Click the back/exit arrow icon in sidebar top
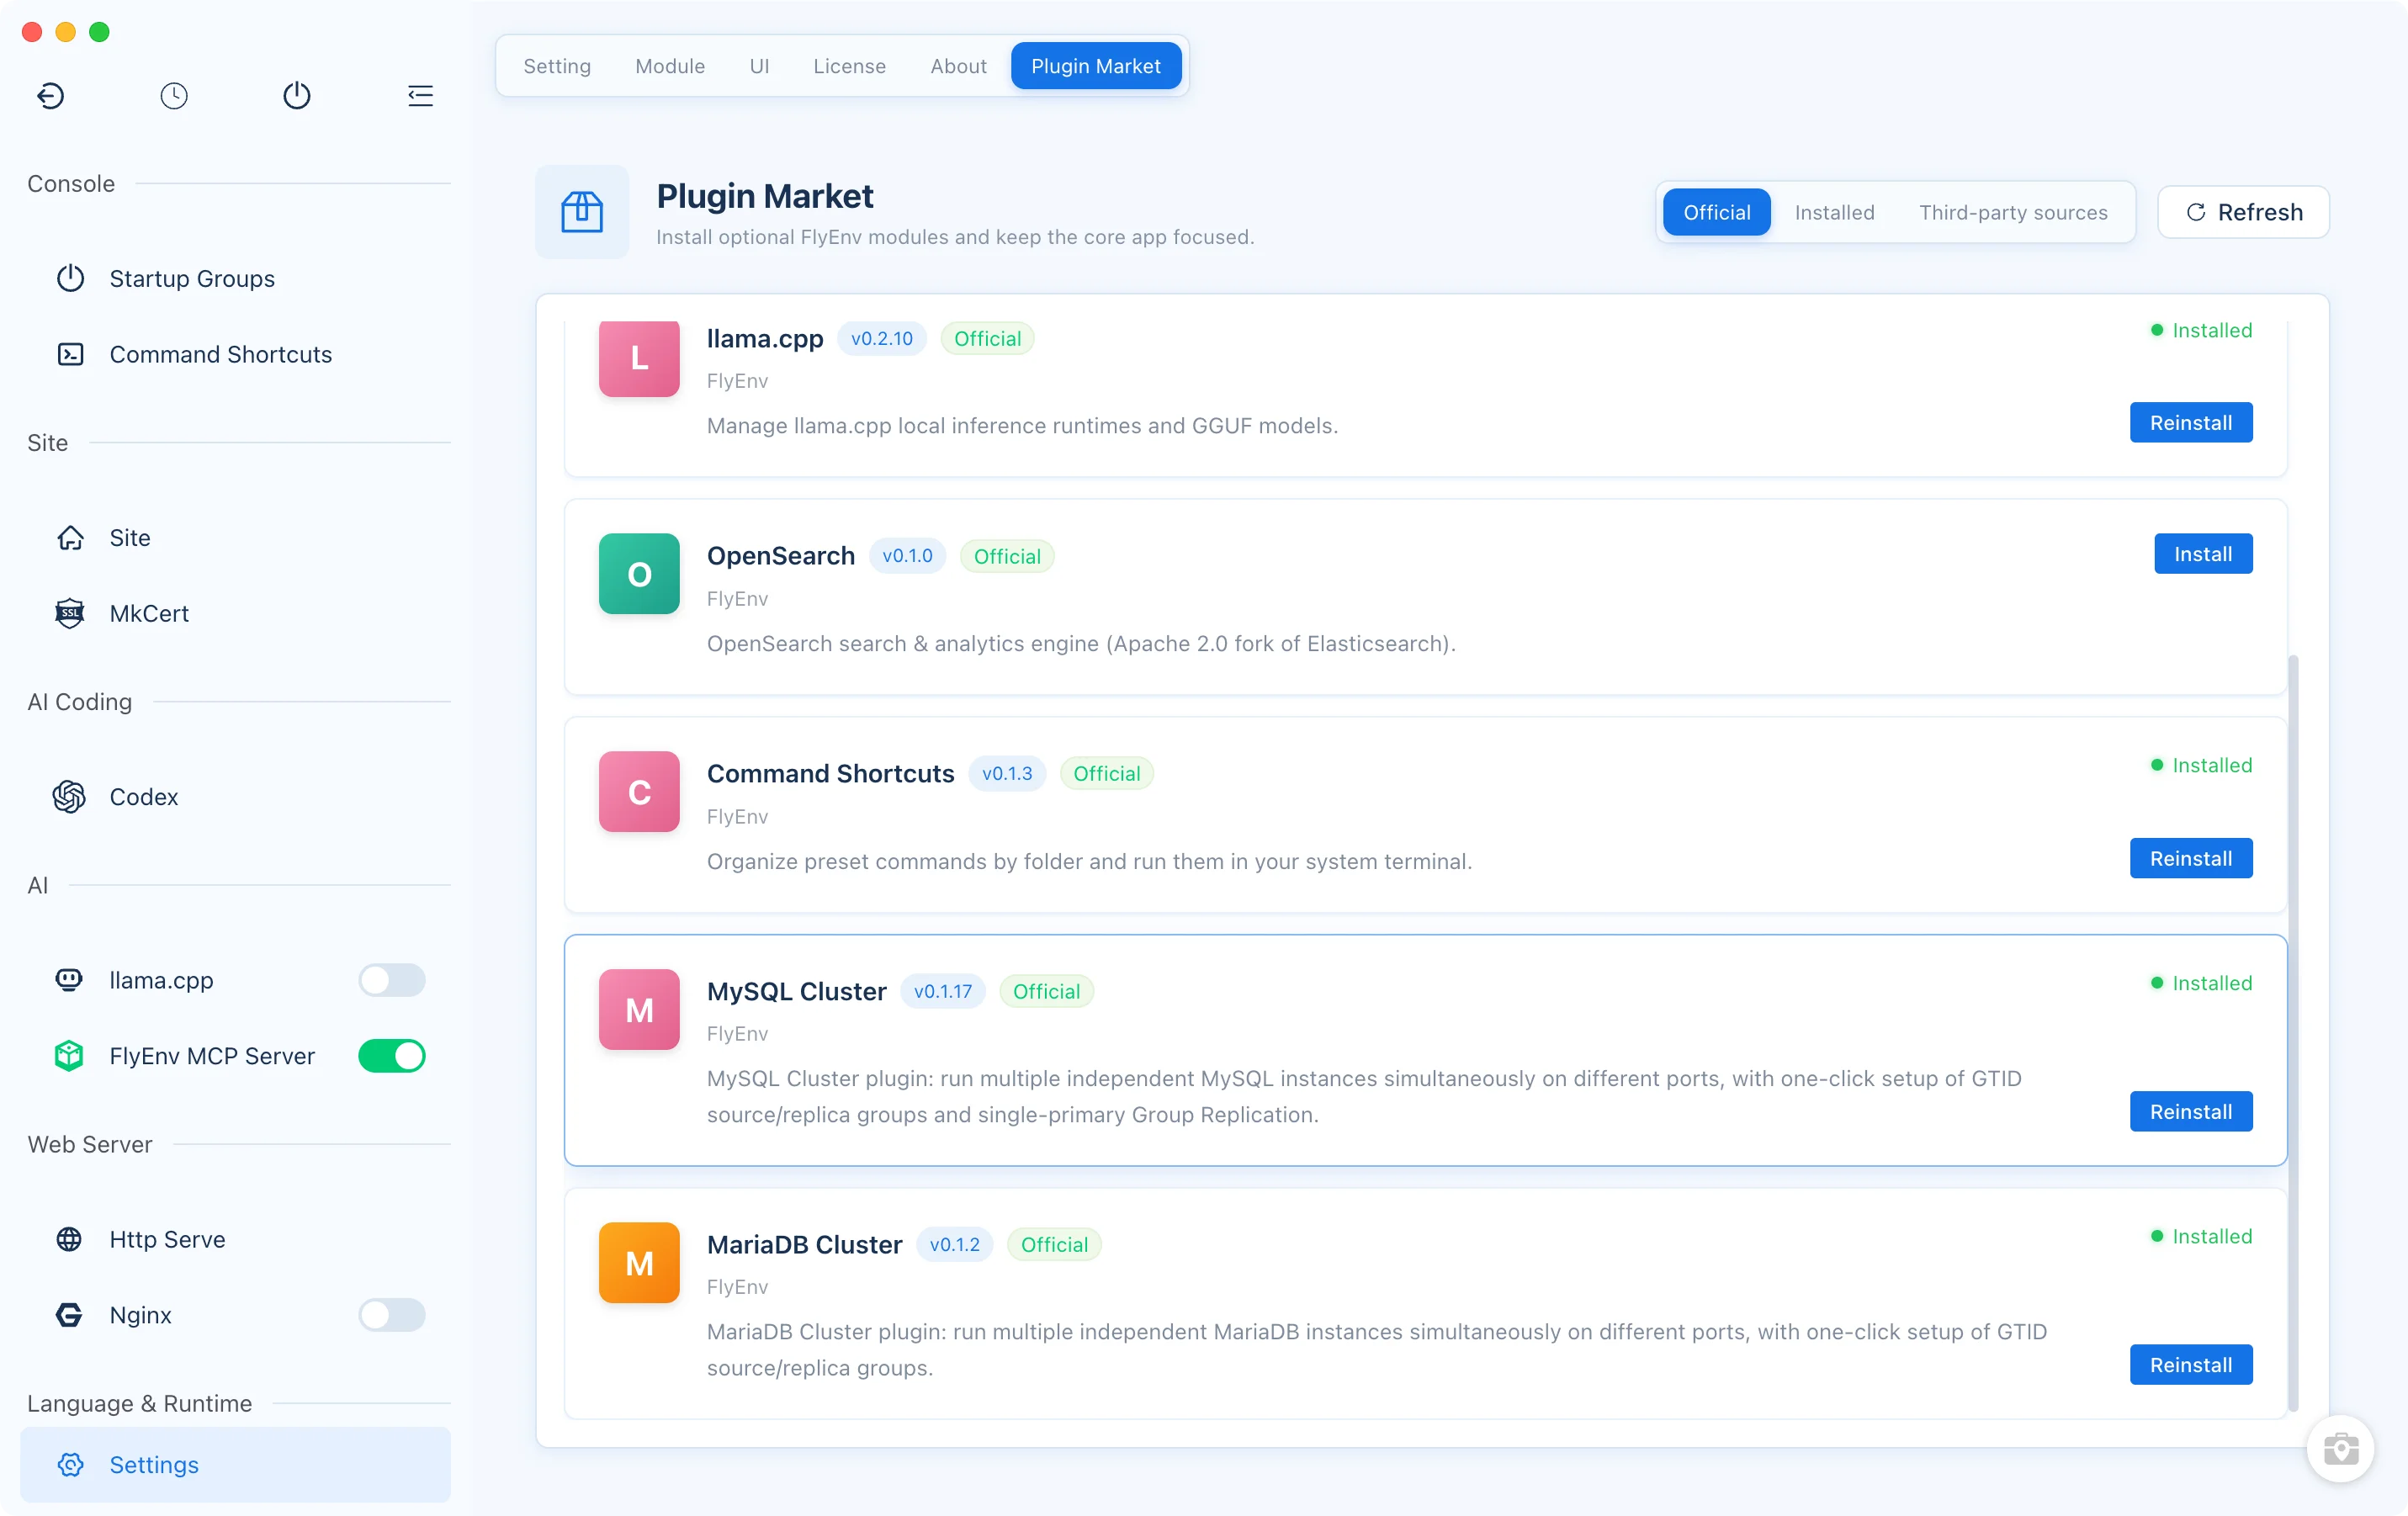 [51, 96]
